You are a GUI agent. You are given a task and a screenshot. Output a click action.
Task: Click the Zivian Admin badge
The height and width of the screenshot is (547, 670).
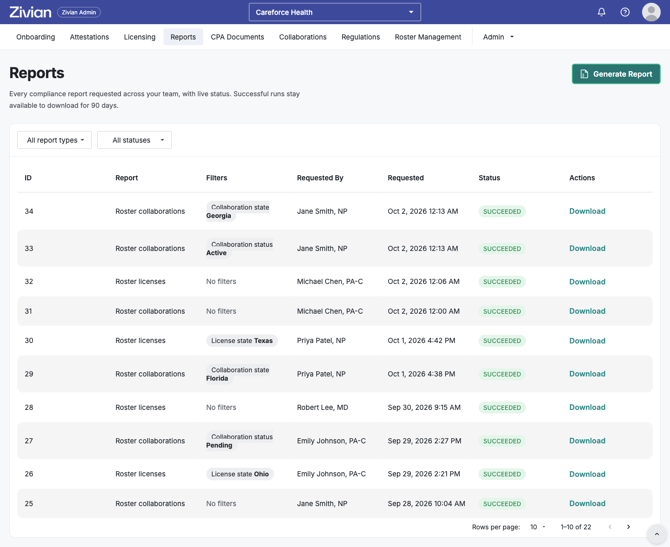pyautogui.click(x=79, y=12)
